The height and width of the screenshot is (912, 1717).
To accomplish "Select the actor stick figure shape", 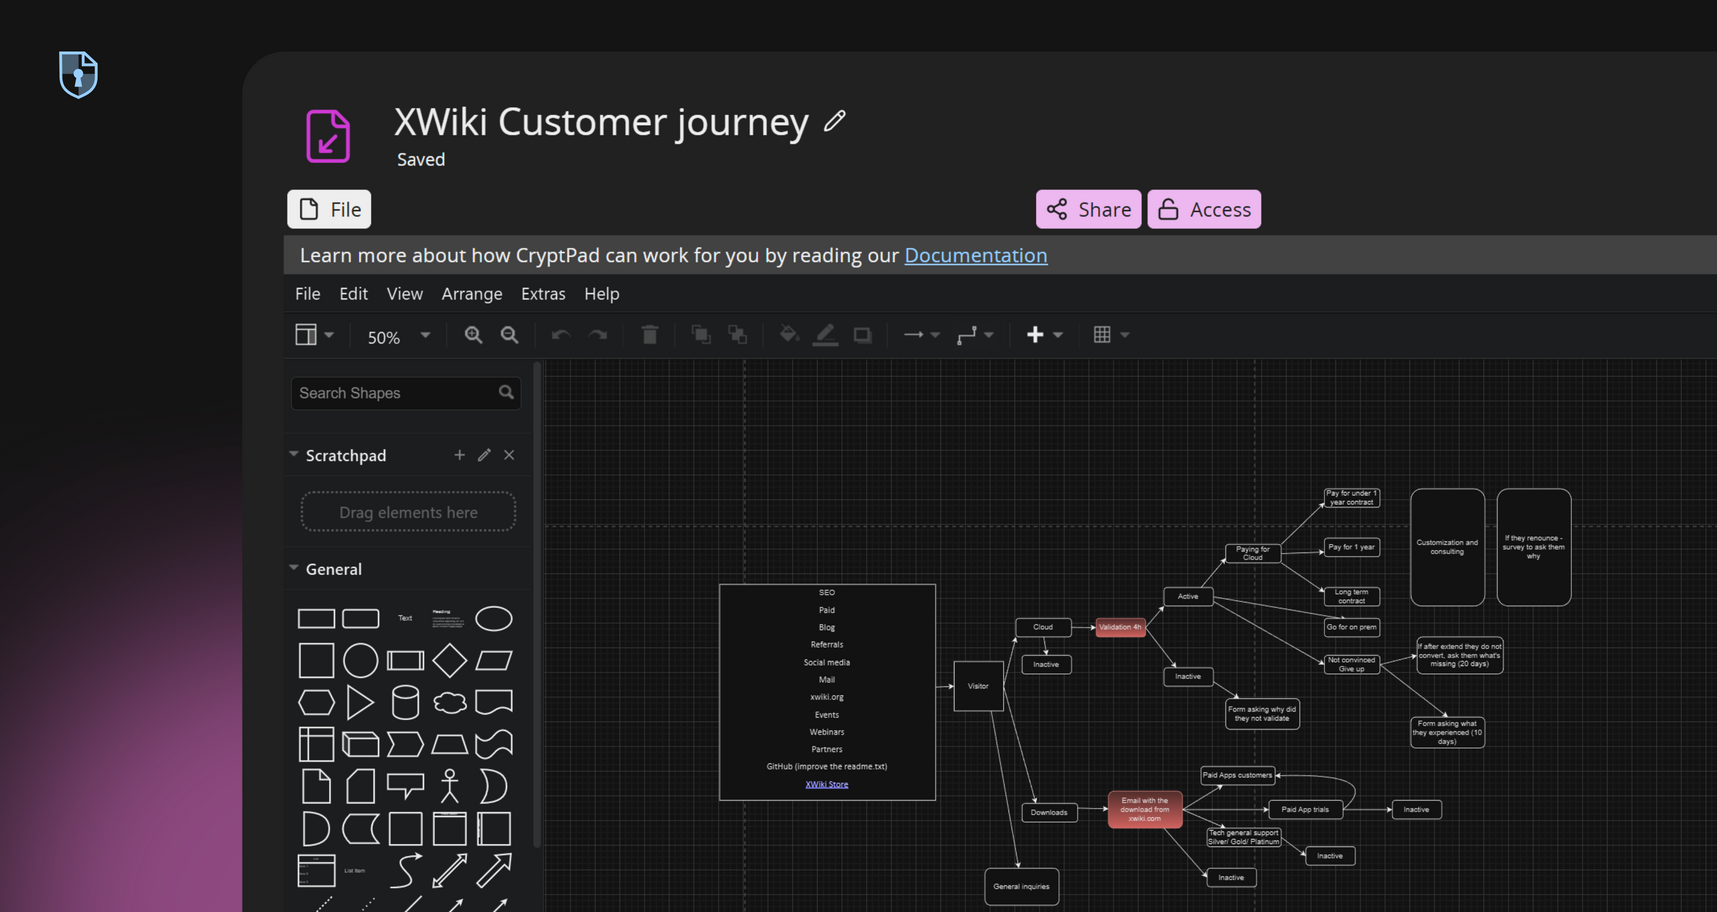I will coord(449,786).
